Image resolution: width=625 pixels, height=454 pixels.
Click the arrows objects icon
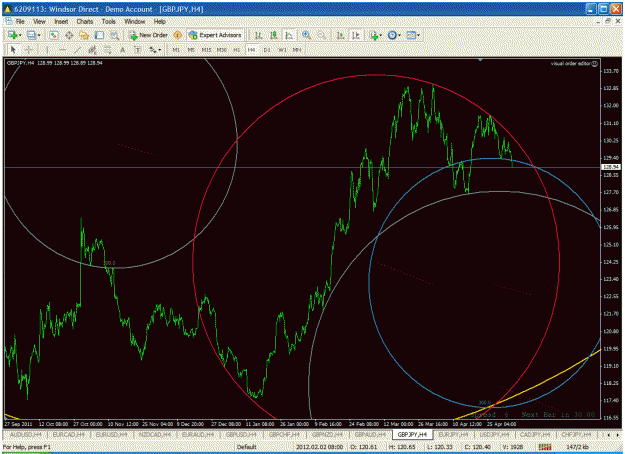click(153, 50)
